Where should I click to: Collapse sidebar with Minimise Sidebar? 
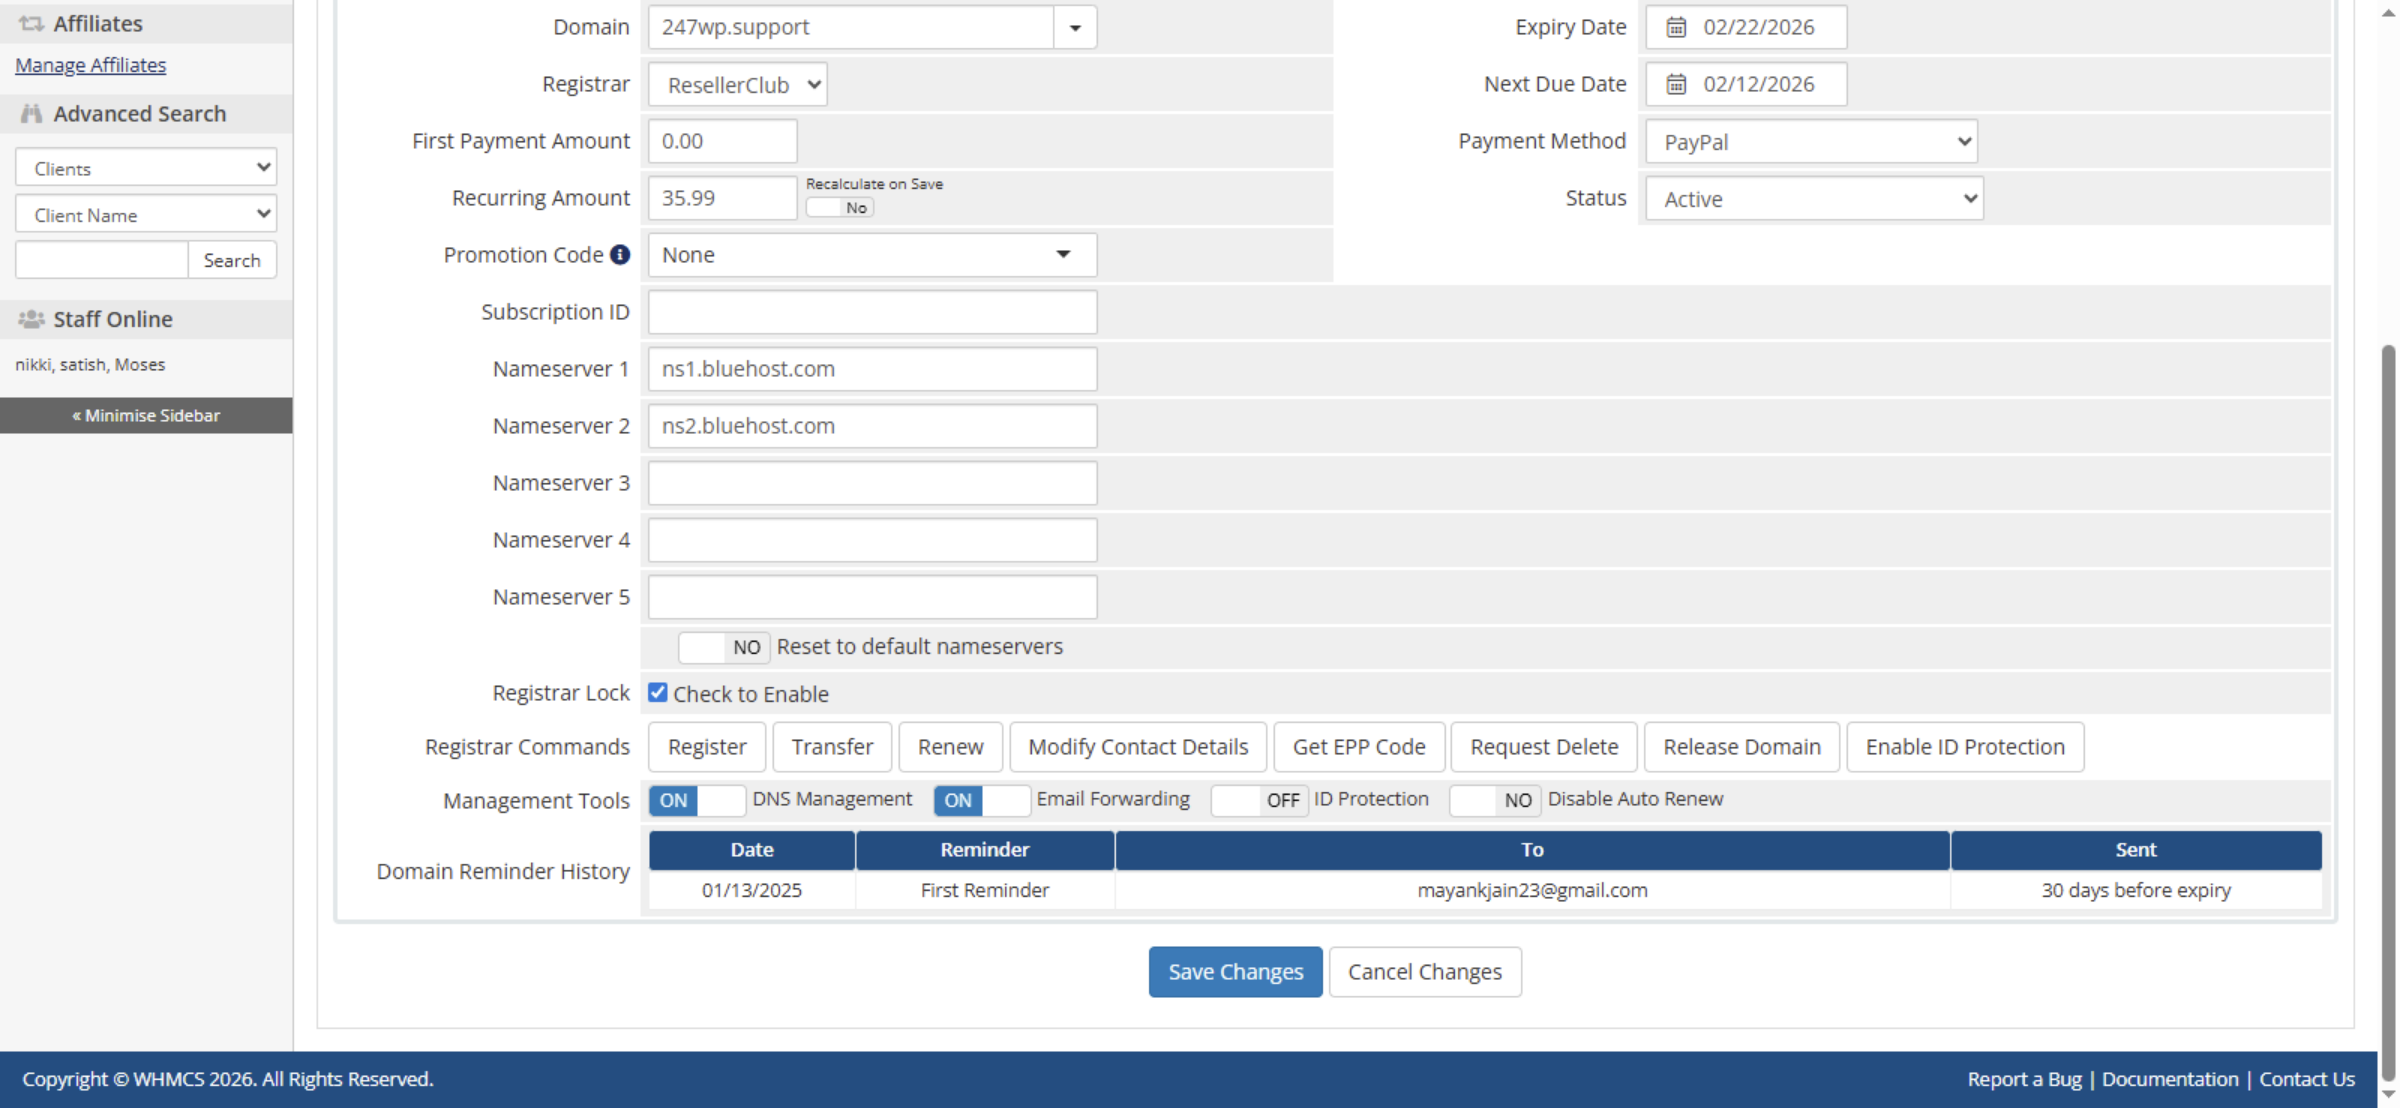[146, 415]
